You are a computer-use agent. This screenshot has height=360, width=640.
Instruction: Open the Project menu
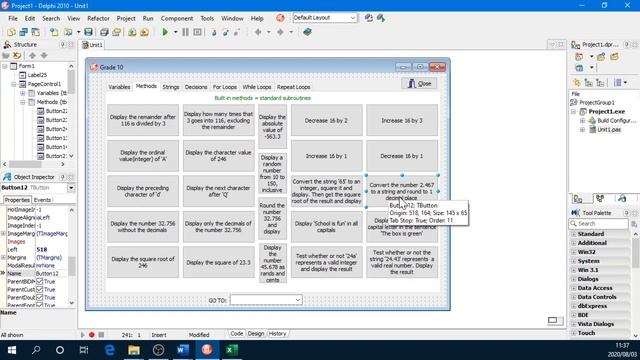coord(126,18)
